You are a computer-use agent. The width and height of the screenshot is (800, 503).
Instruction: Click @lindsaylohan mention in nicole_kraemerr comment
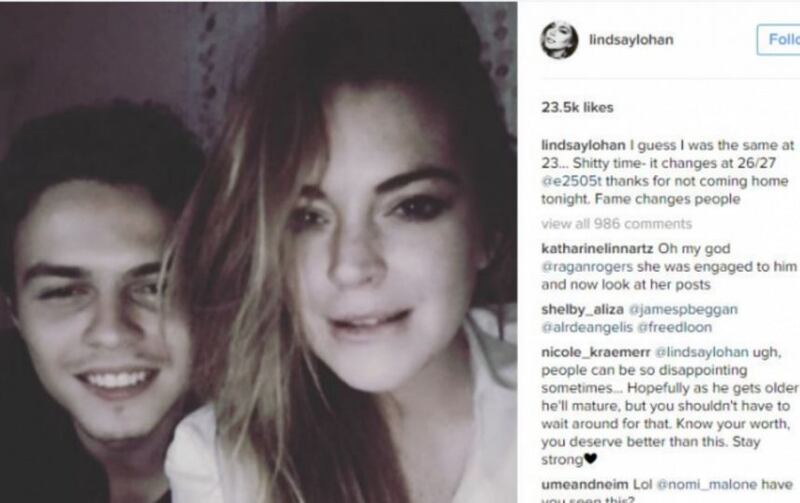[x=702, y=352]
